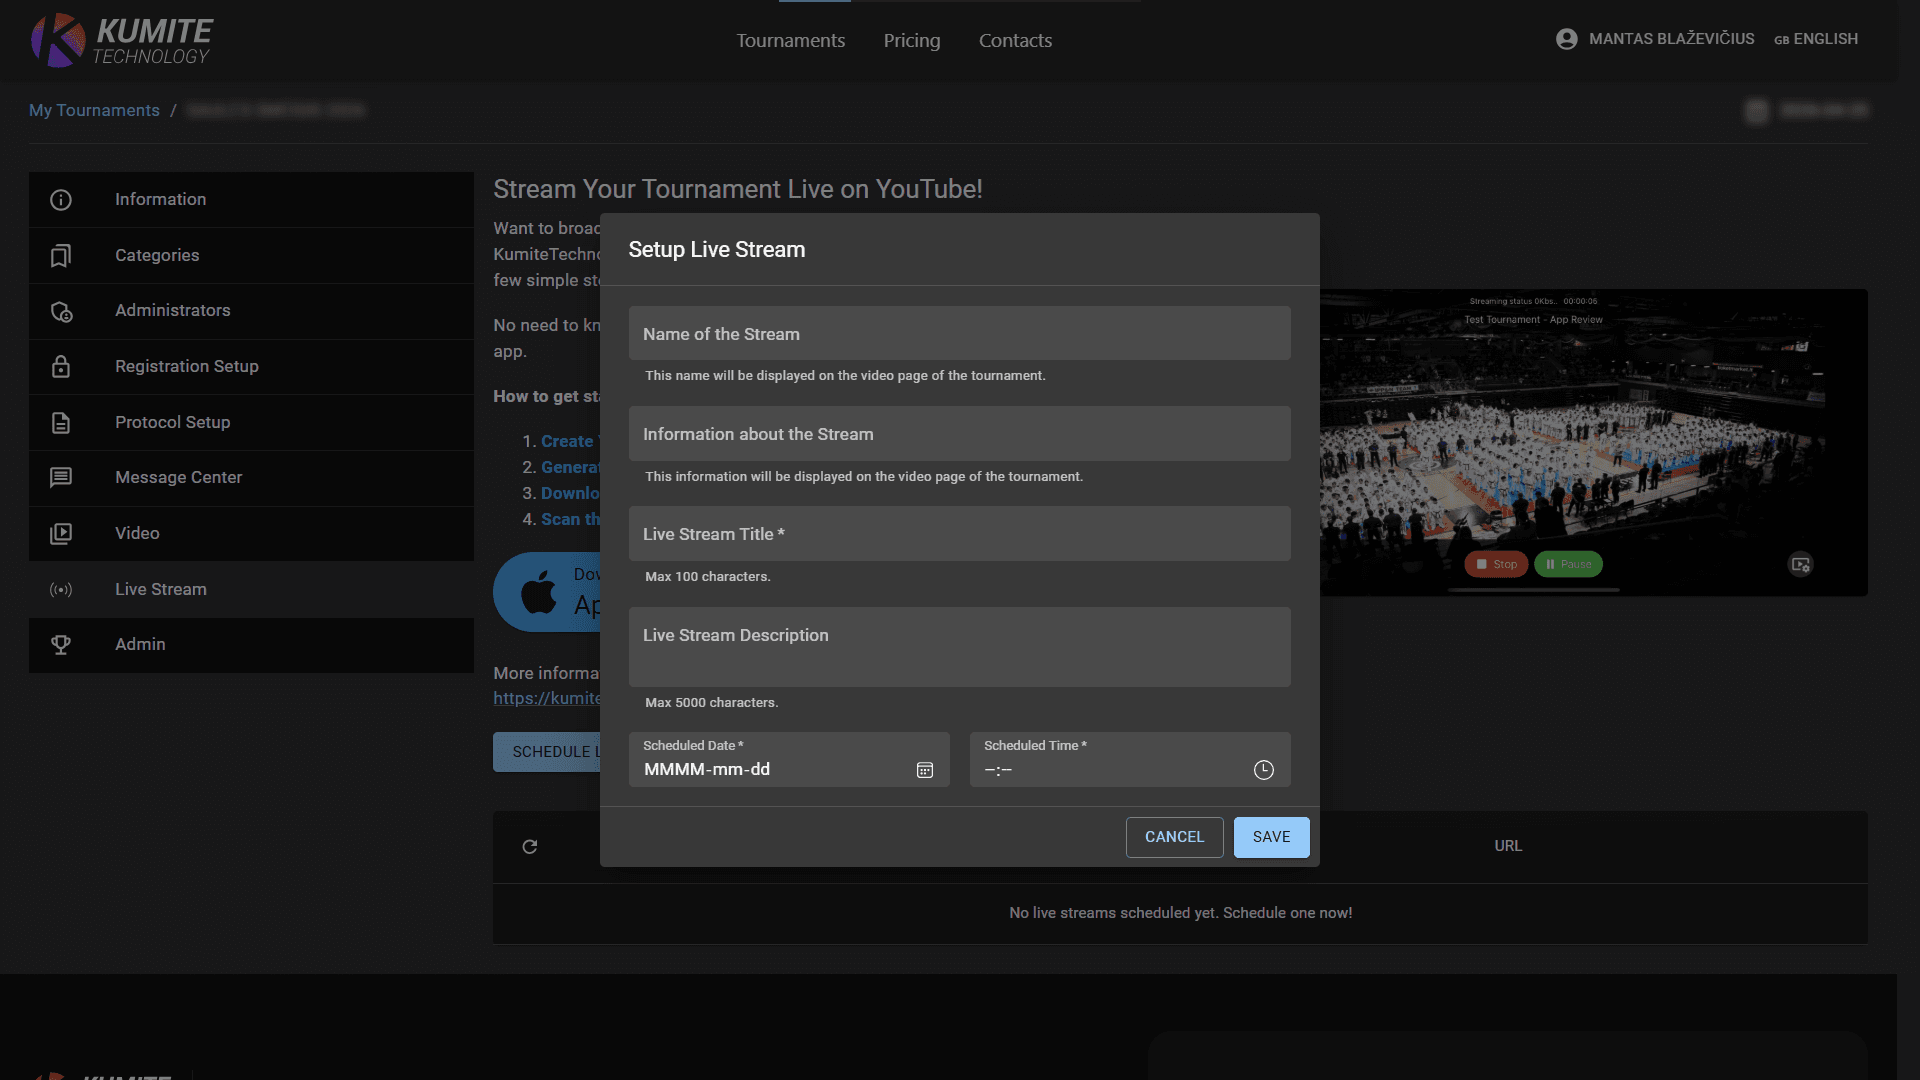The height and width of the screenshot is (1080, 1920).
Task: Click the Name of the Stream field
Action: [x=959, y=333]
